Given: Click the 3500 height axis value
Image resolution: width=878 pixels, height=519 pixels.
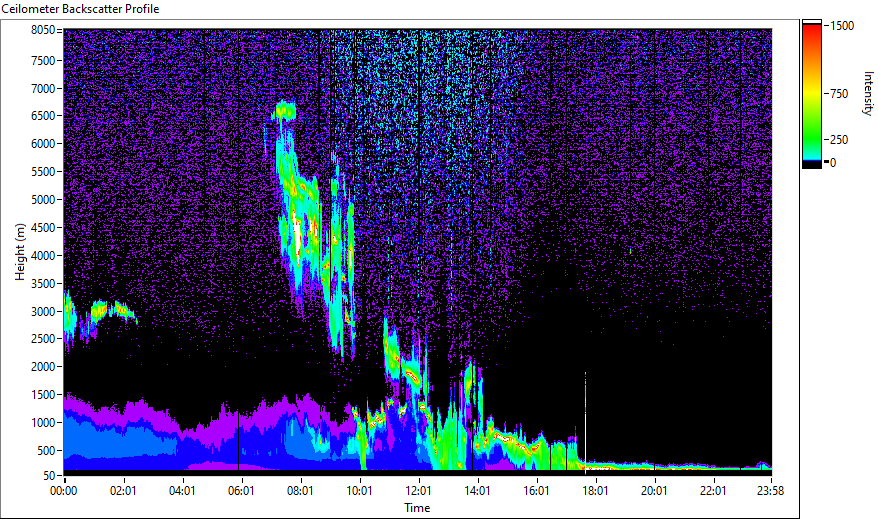Looking at the screenshot, I should [43, 284].
